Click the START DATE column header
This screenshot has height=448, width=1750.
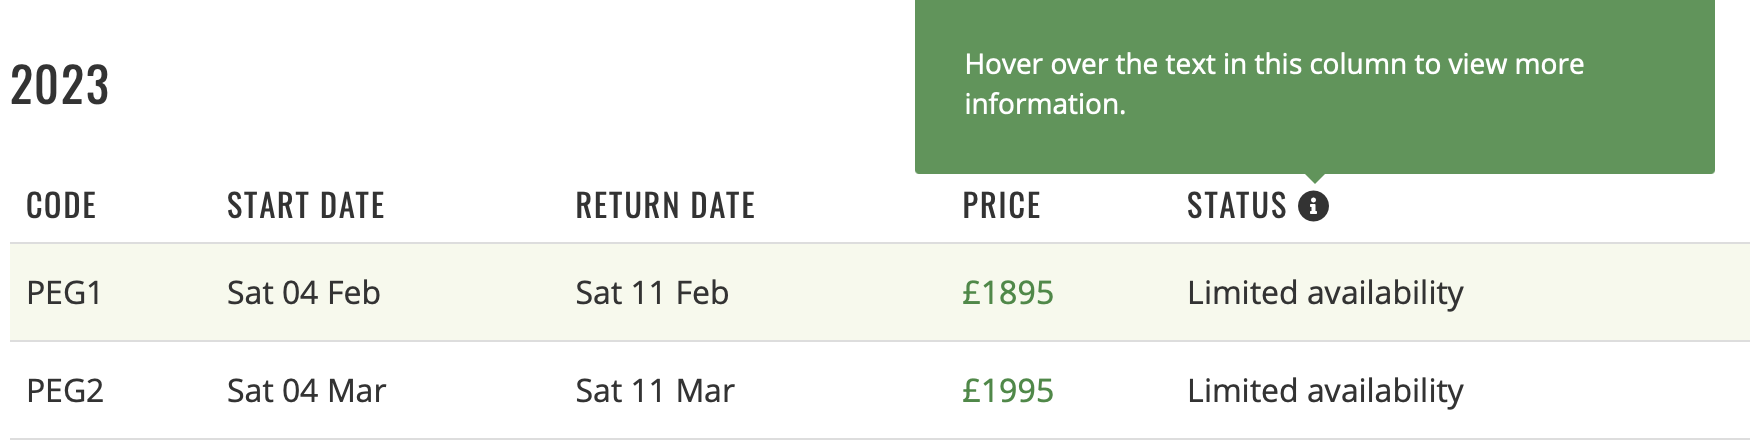pos(306,206)
